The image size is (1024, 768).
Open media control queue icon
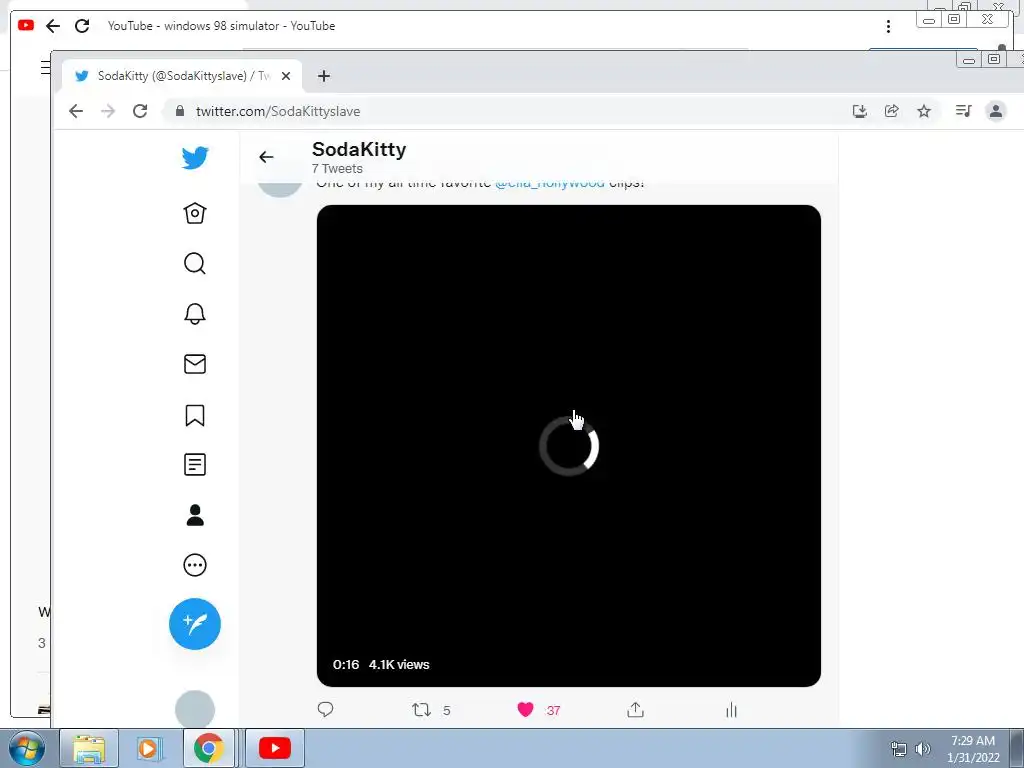point(963,111)
